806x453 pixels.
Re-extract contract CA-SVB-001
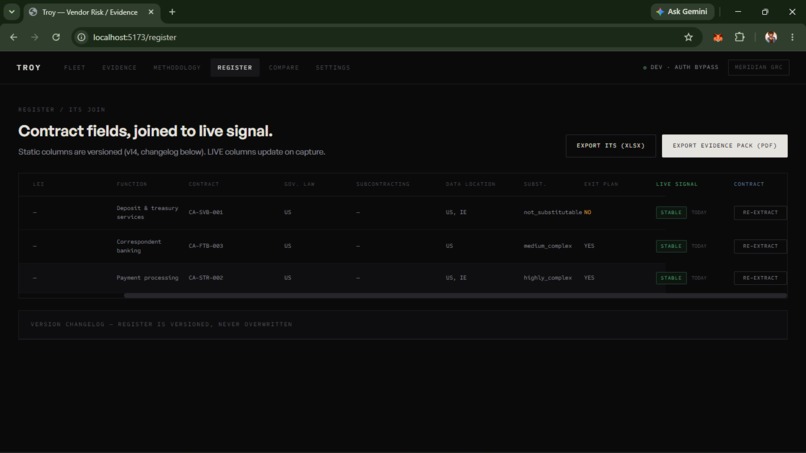[x=760, y=212]
